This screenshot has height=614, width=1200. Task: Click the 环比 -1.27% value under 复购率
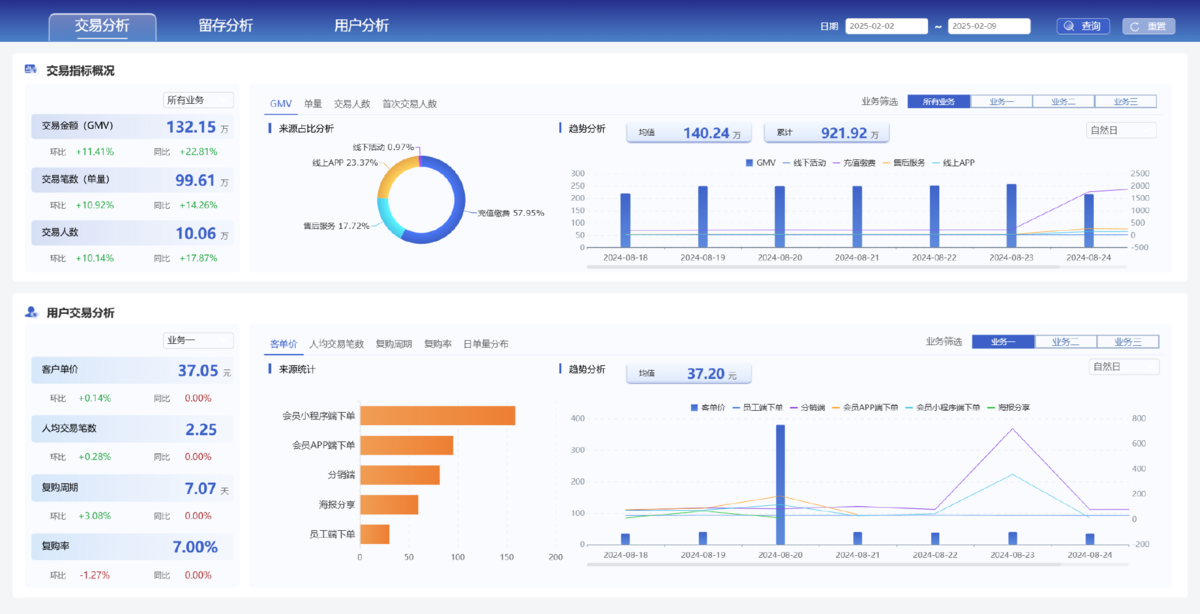pos(94,575)
